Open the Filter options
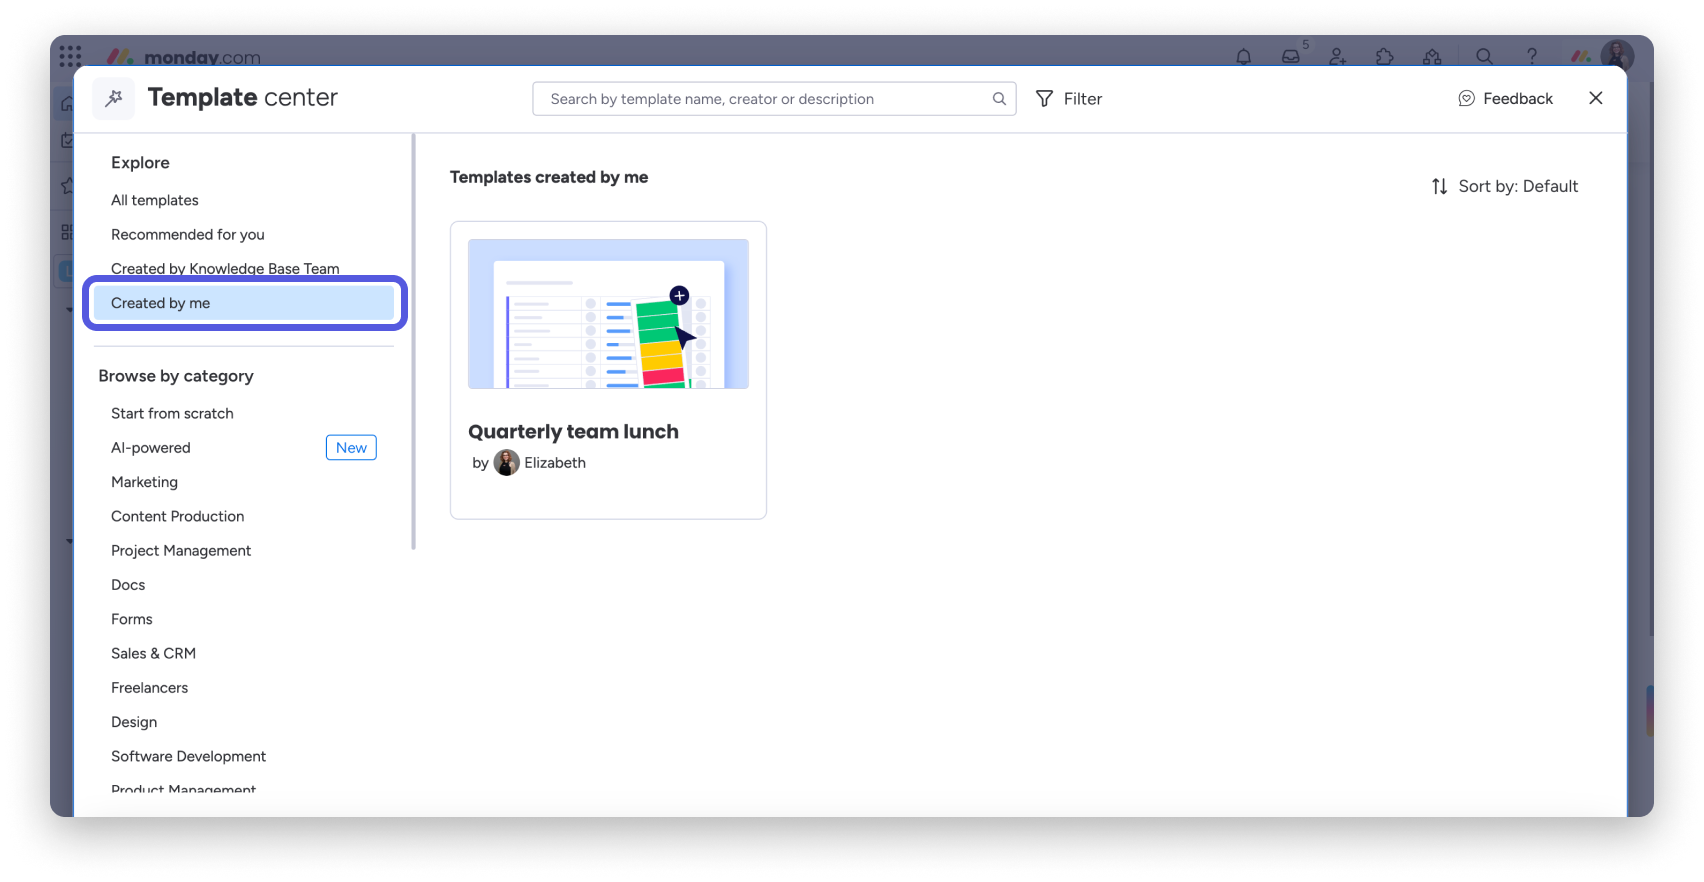This screenshot has width=1704, height=882. point(1069,99)
